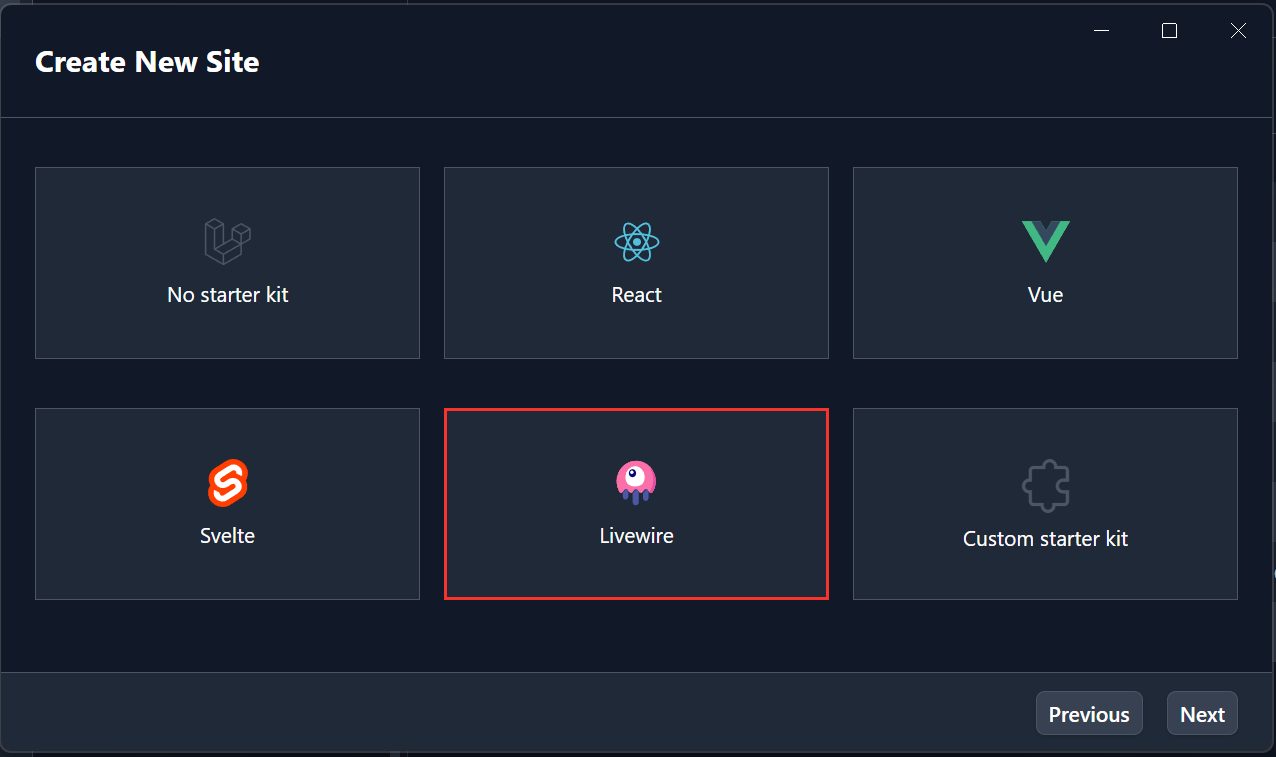Viewport: 1276px width, 757px height.
Task: Minimize the Create New Site window
Action: pos(1102,31)
